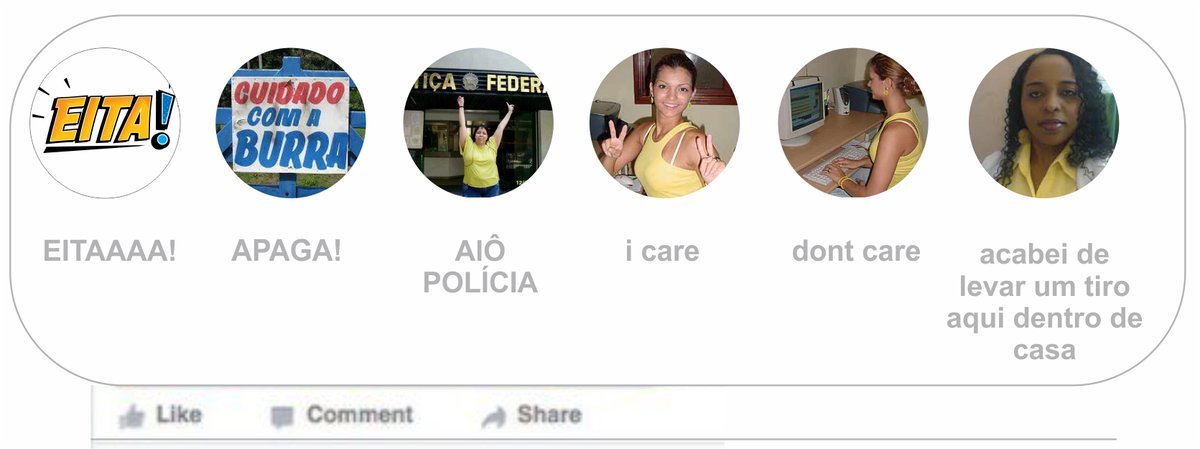The height and width of the screenshot is (449, 1200).
Task: Choose the Cuidado com a Burra sign reaction
Action: click(290, 123)
